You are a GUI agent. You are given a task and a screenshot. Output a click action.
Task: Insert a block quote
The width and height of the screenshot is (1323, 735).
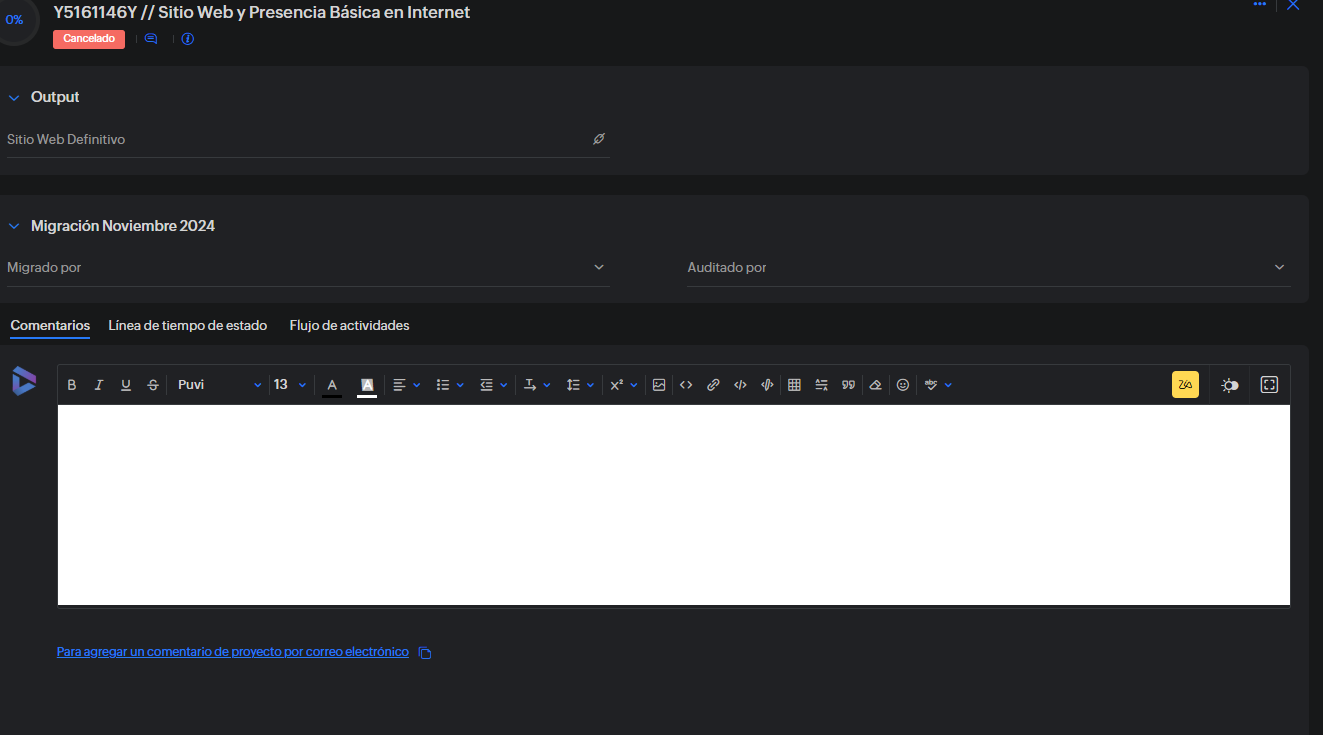(x=848, y=385)
